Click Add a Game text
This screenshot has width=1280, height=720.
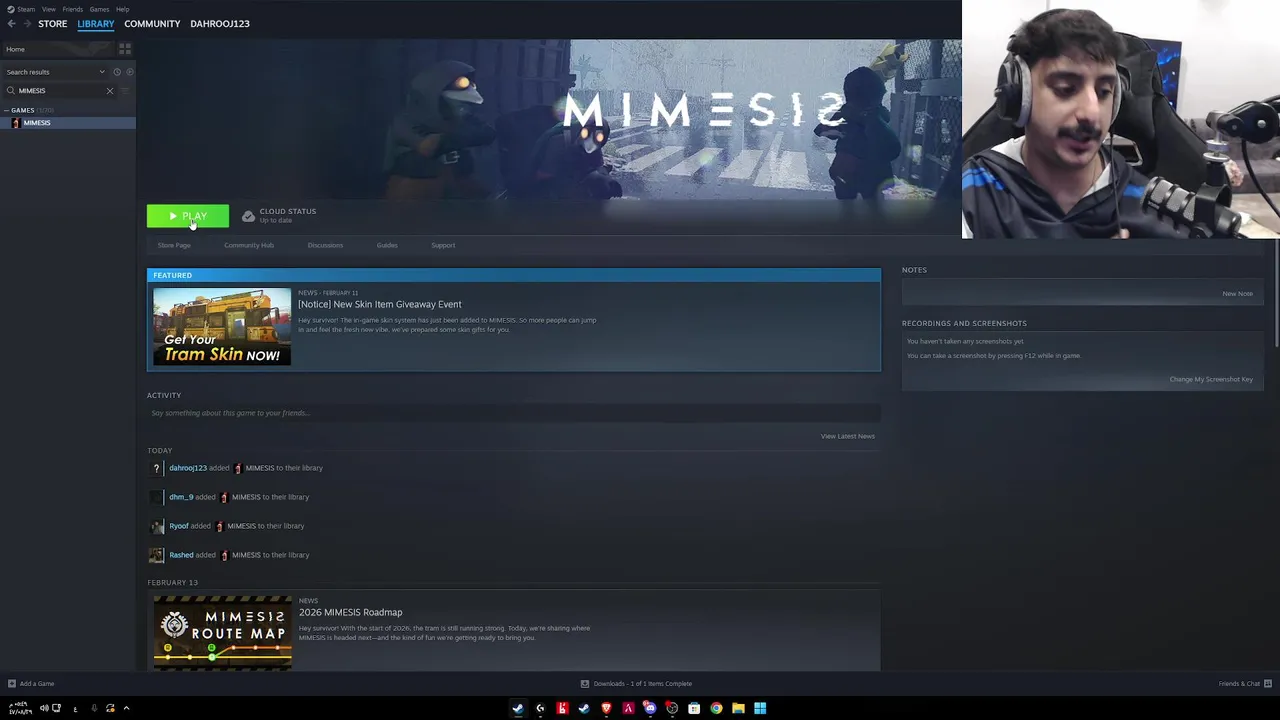pos(37,684)
